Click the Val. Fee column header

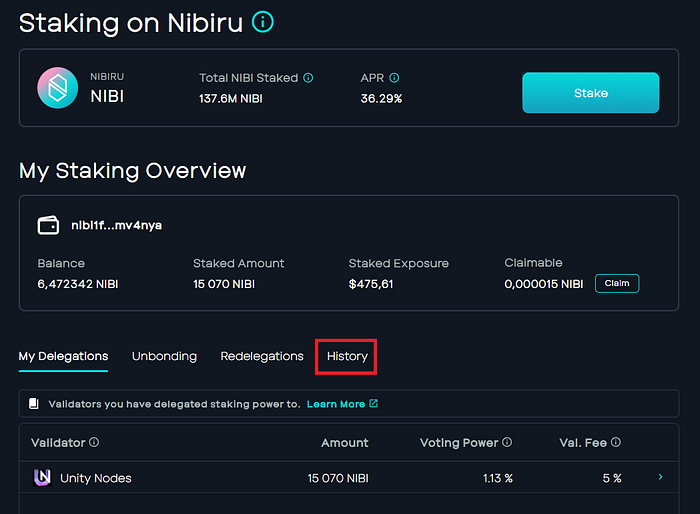(583, 443)
